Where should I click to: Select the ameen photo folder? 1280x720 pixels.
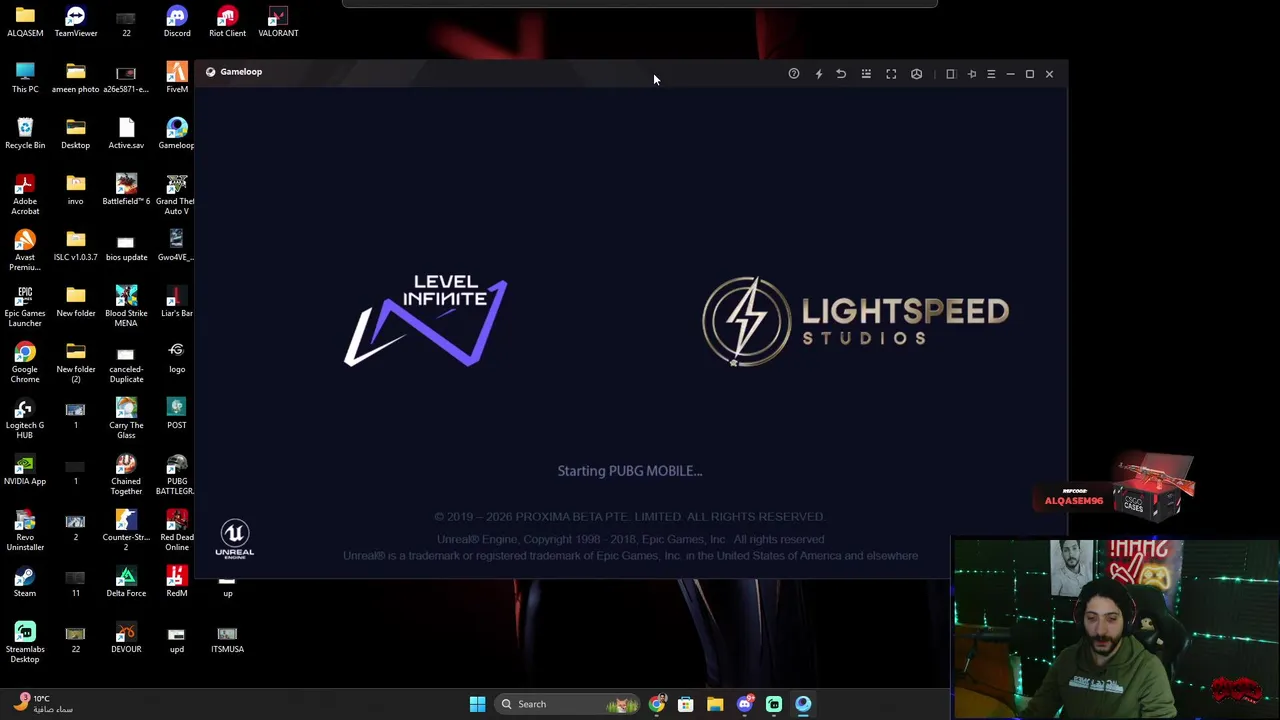tap(76, 78)
